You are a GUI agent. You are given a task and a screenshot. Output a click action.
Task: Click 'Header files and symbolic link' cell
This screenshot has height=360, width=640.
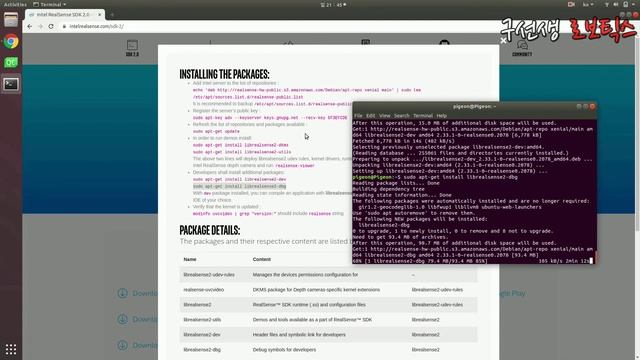(299, 335)
